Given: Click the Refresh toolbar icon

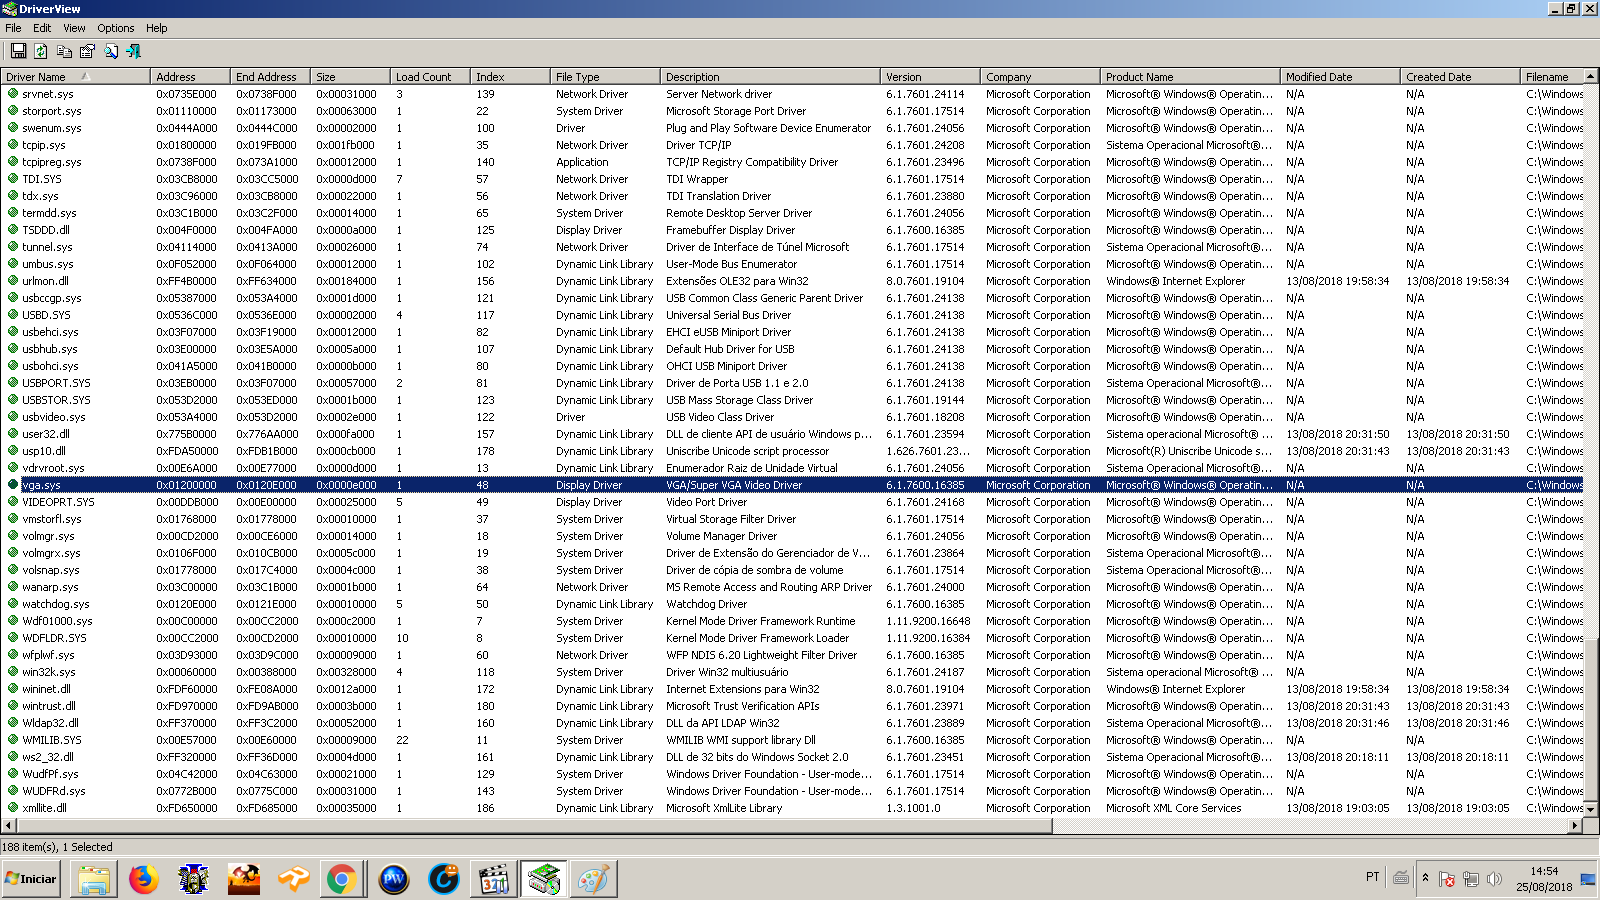Looking at the screenshot, I should pyautogui.click(x=41, y=51).
